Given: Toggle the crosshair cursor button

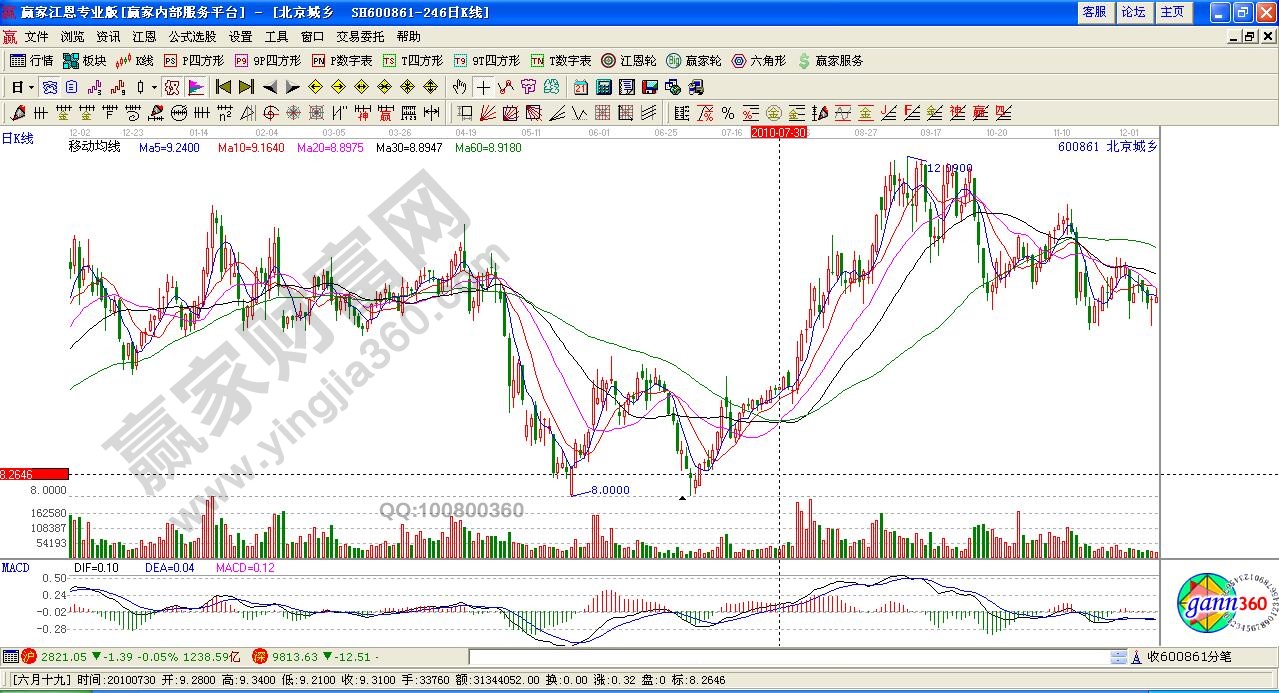Looking at the screenshot, I should tap(483, 87).
